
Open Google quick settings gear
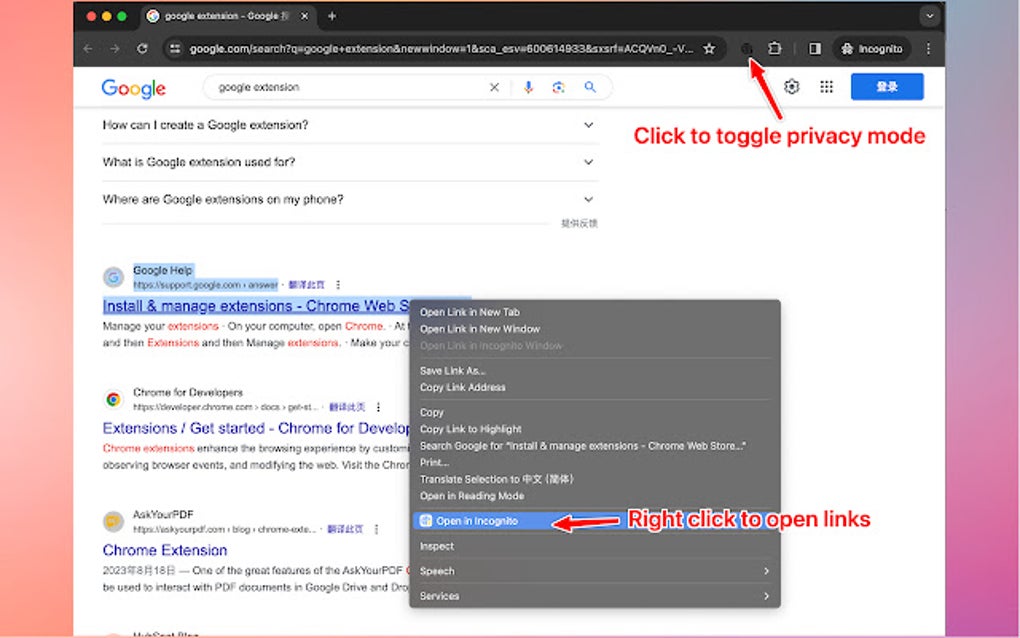[791, 86]
